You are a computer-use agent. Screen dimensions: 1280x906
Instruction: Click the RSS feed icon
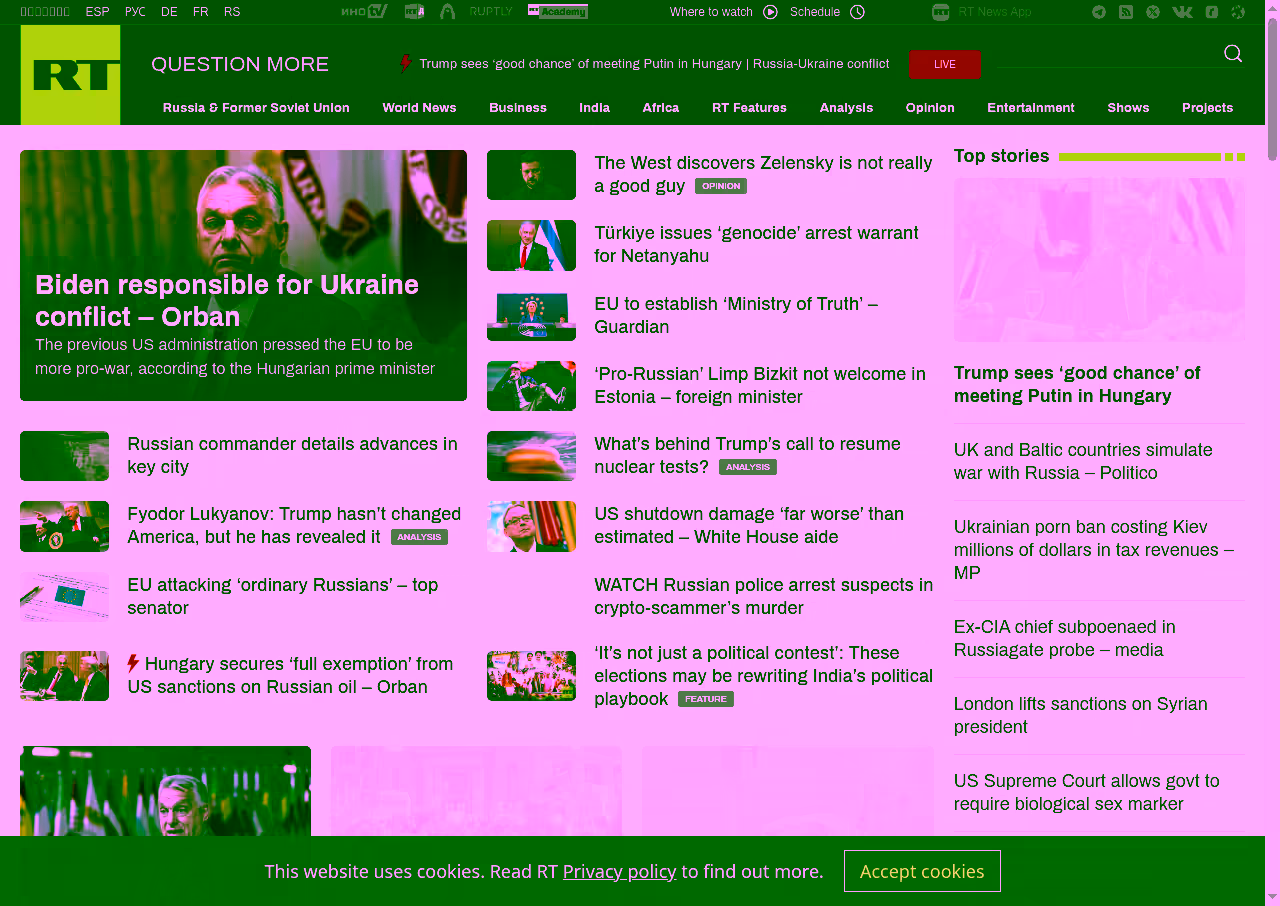click(x=1126, y=12)
